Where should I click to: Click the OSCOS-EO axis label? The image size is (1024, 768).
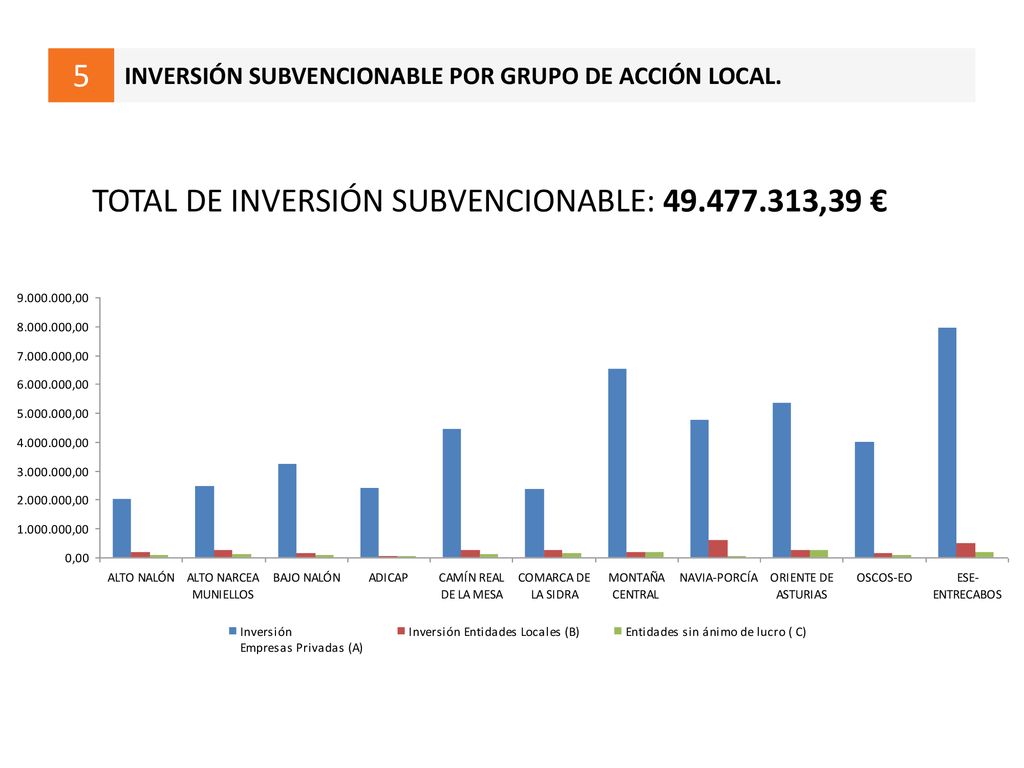tap(884, 578)
